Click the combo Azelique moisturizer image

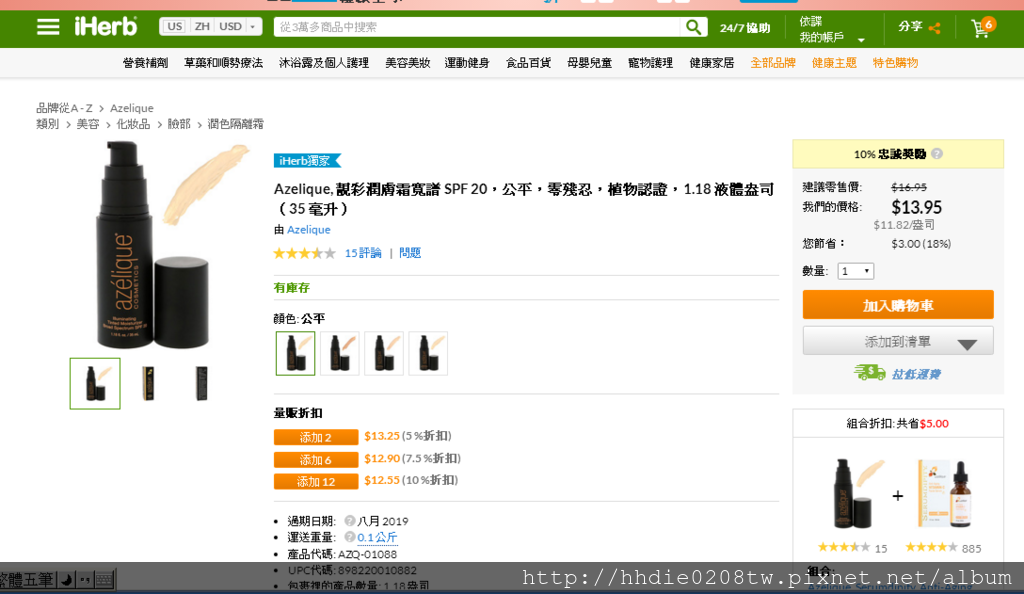(x=857, y=493)
